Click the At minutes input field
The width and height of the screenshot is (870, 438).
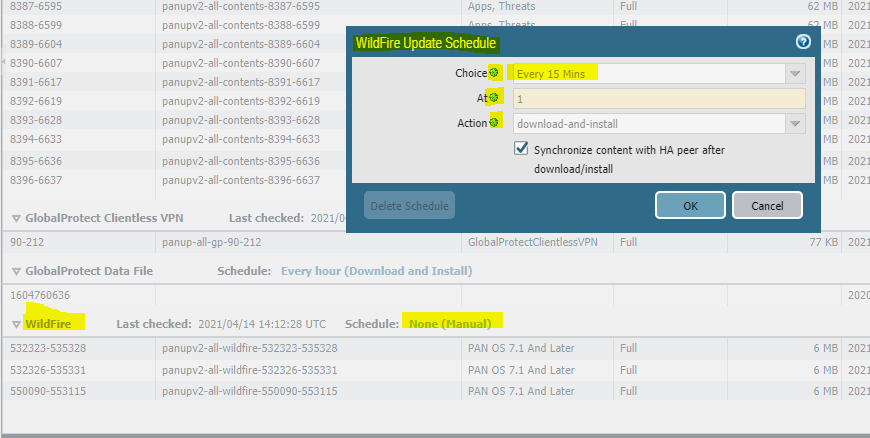coord(659,99)
